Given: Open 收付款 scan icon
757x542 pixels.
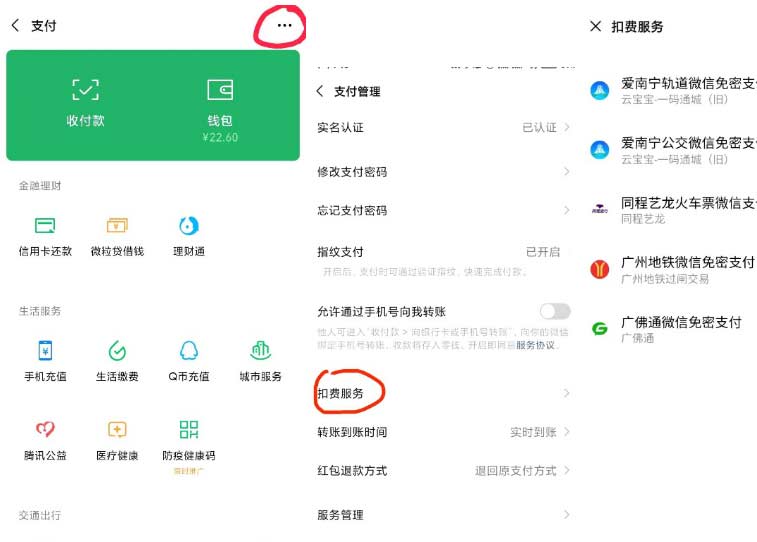Looking at the screenshot, I should point(85,90).
